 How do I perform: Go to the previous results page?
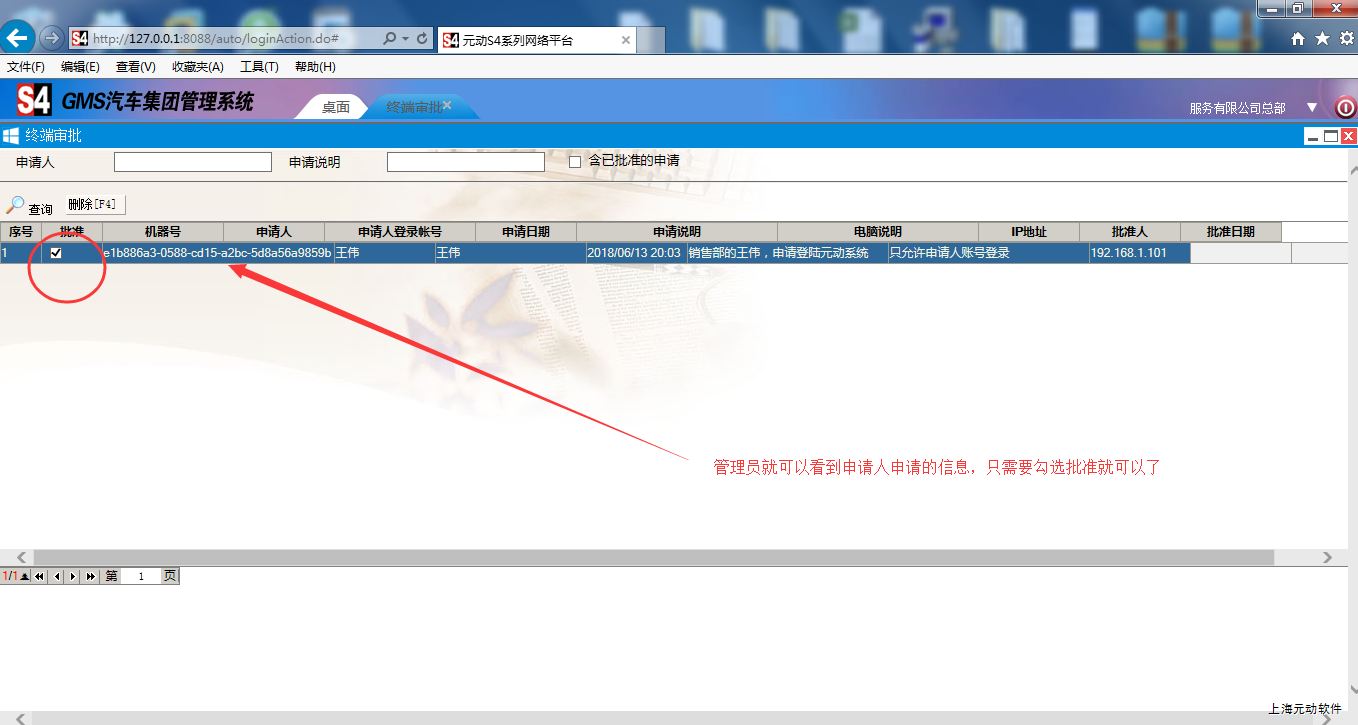(57, 577)
